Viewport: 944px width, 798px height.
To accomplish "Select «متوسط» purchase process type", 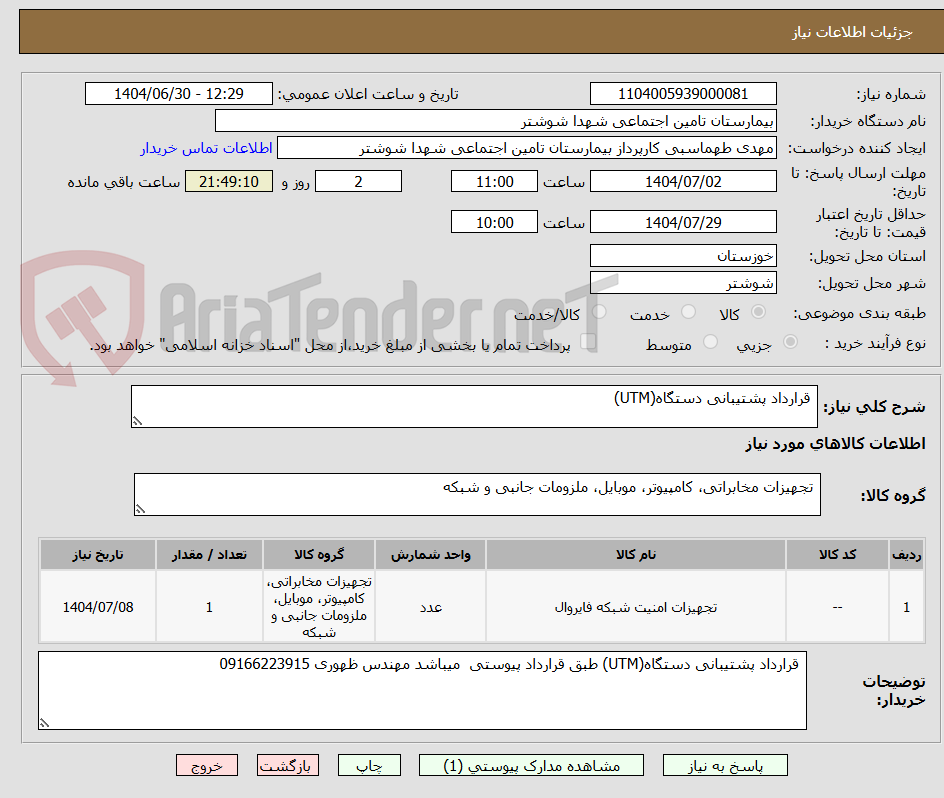I will pos(711,341).
